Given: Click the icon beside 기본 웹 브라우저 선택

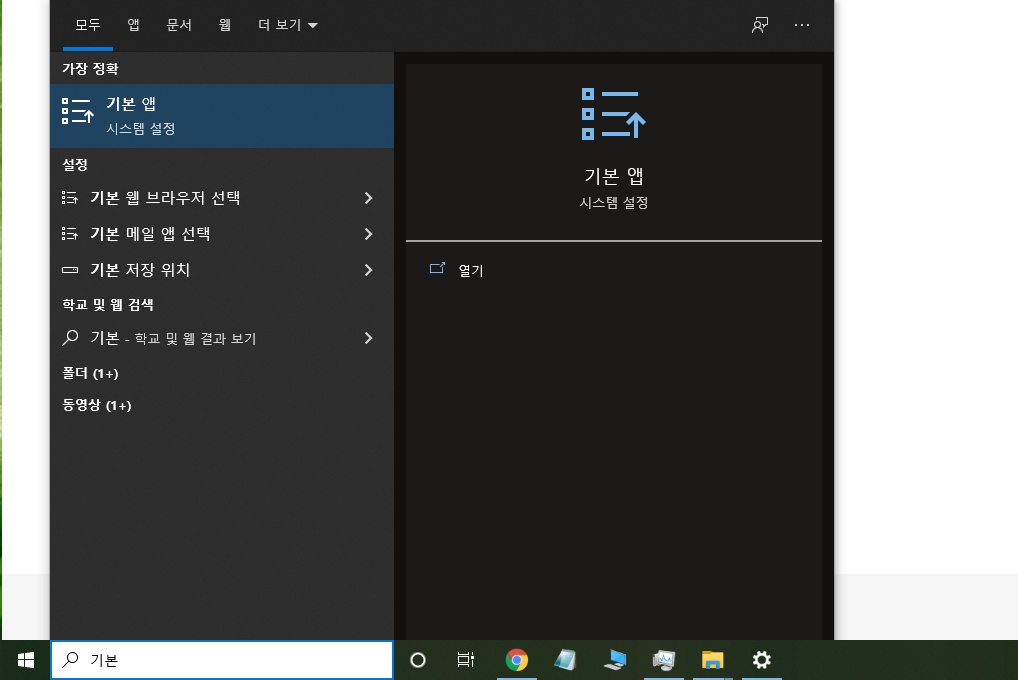Looking at the screenshot, I should pyautogui.click(x=69, y=197).
